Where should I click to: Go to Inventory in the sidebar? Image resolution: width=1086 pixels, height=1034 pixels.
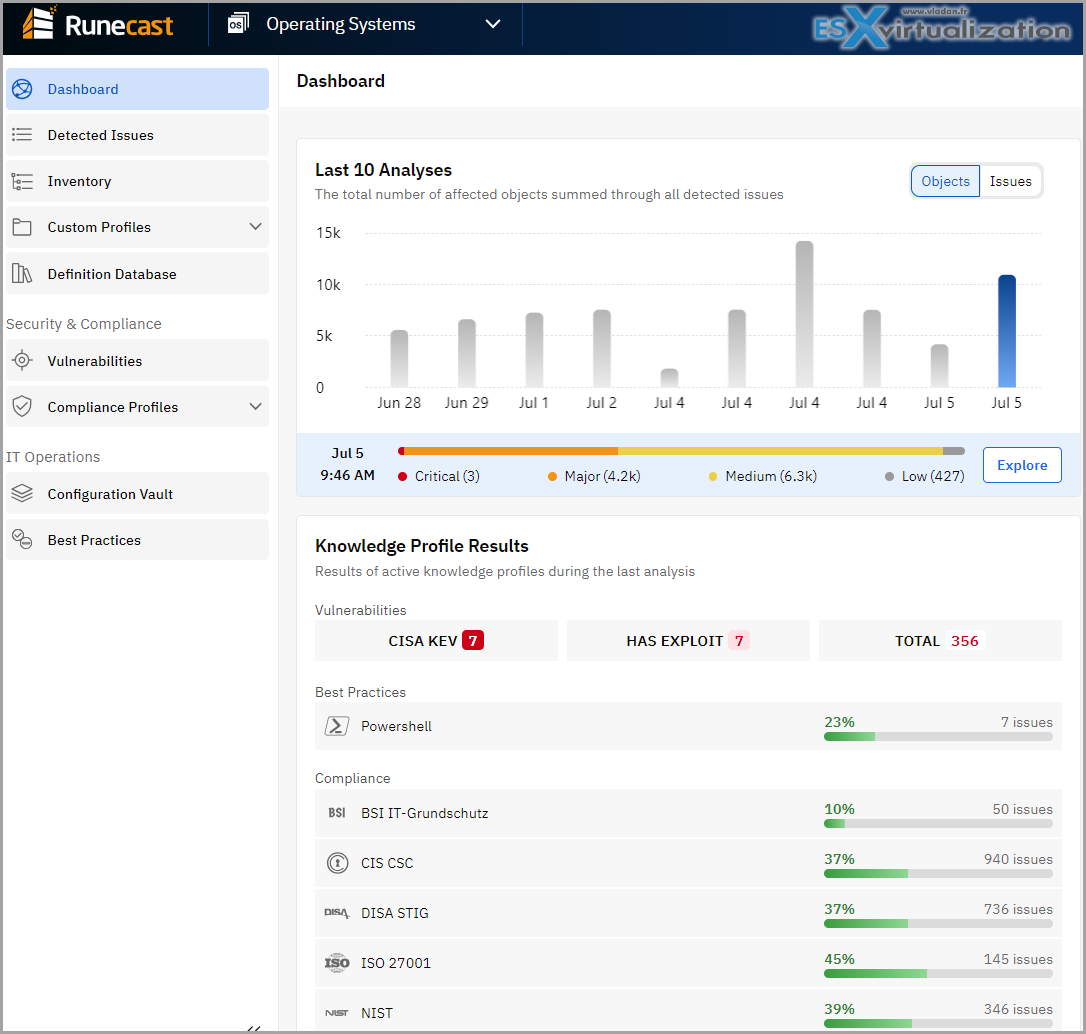click(x=137, y=181)
